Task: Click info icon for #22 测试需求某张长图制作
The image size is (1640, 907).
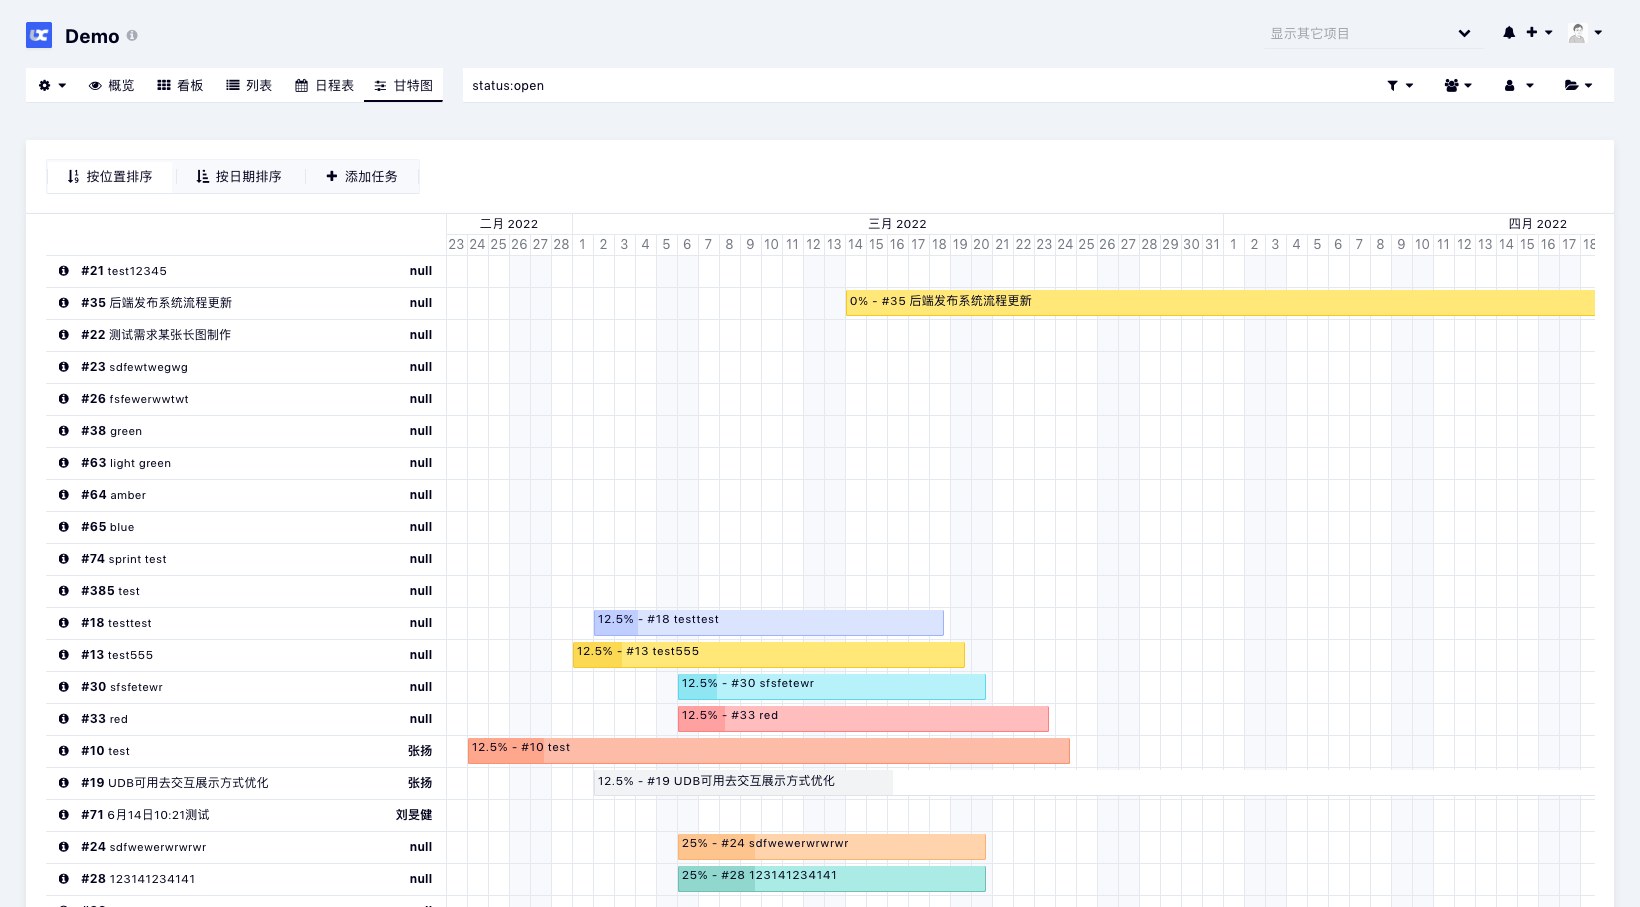Action: [x=63, y=335]
